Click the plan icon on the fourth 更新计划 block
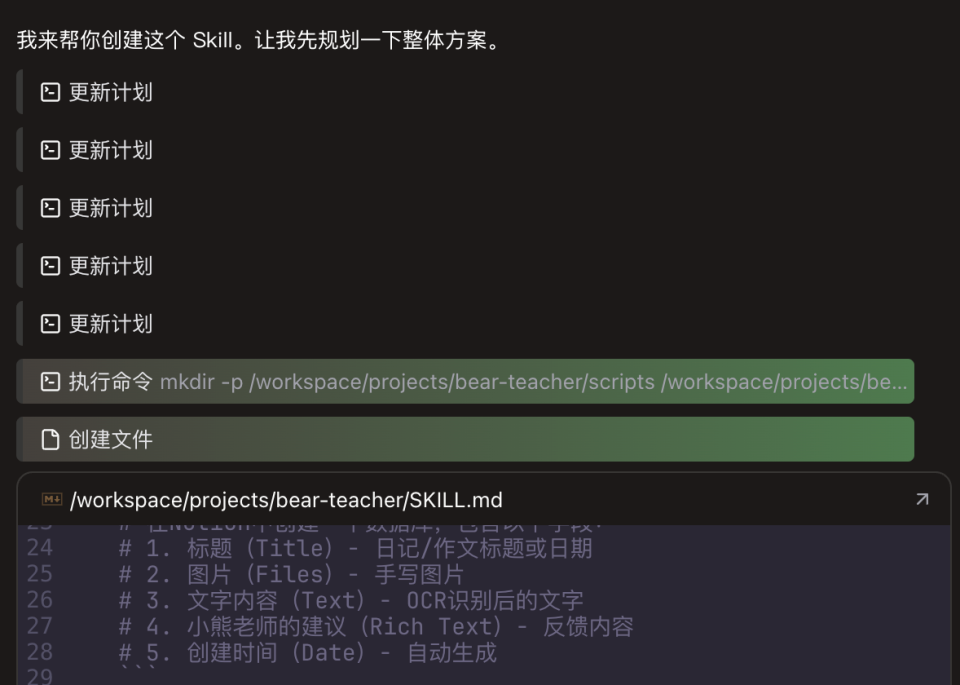 (50, 265)
